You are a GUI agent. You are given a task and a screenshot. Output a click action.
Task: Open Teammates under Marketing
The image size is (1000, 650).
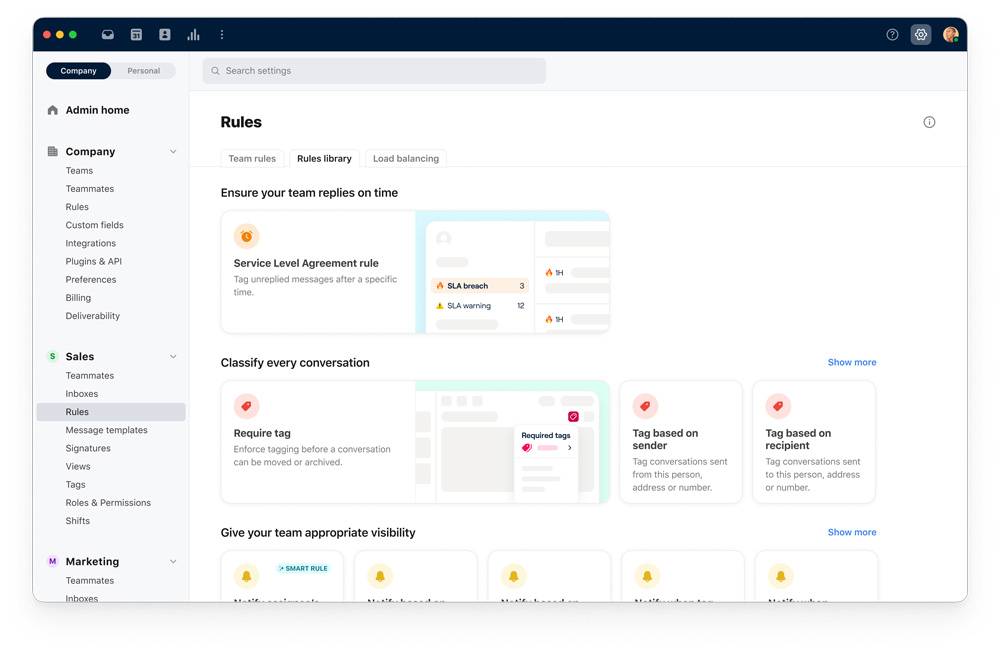(89, 580)
